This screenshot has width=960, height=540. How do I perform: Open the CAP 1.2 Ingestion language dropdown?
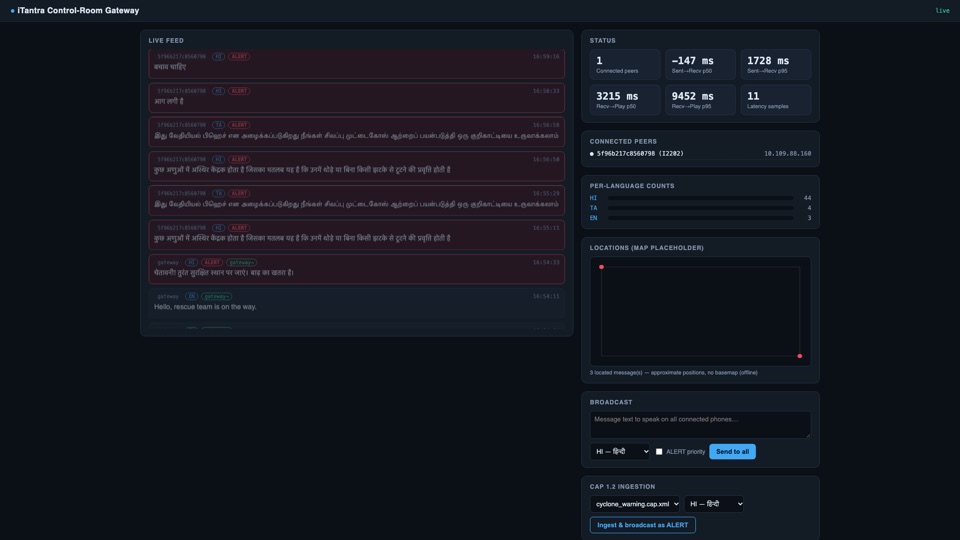(713, 504)
